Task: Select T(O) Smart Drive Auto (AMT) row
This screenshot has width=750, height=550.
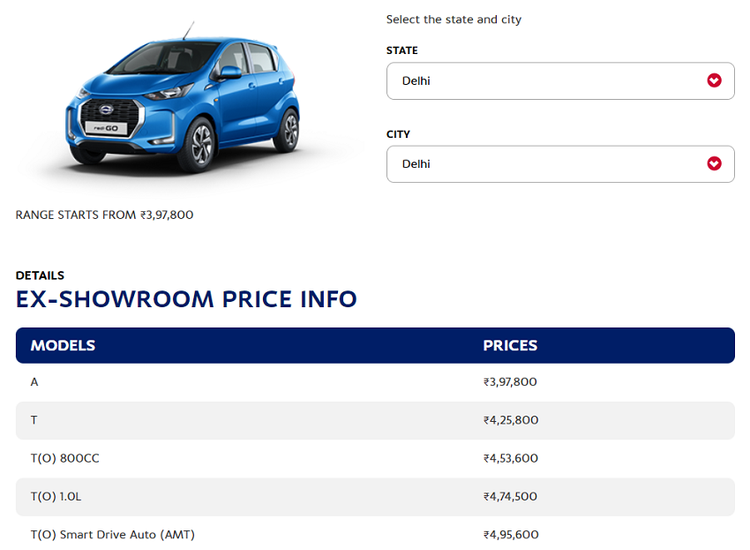Action: click(112, 534)
